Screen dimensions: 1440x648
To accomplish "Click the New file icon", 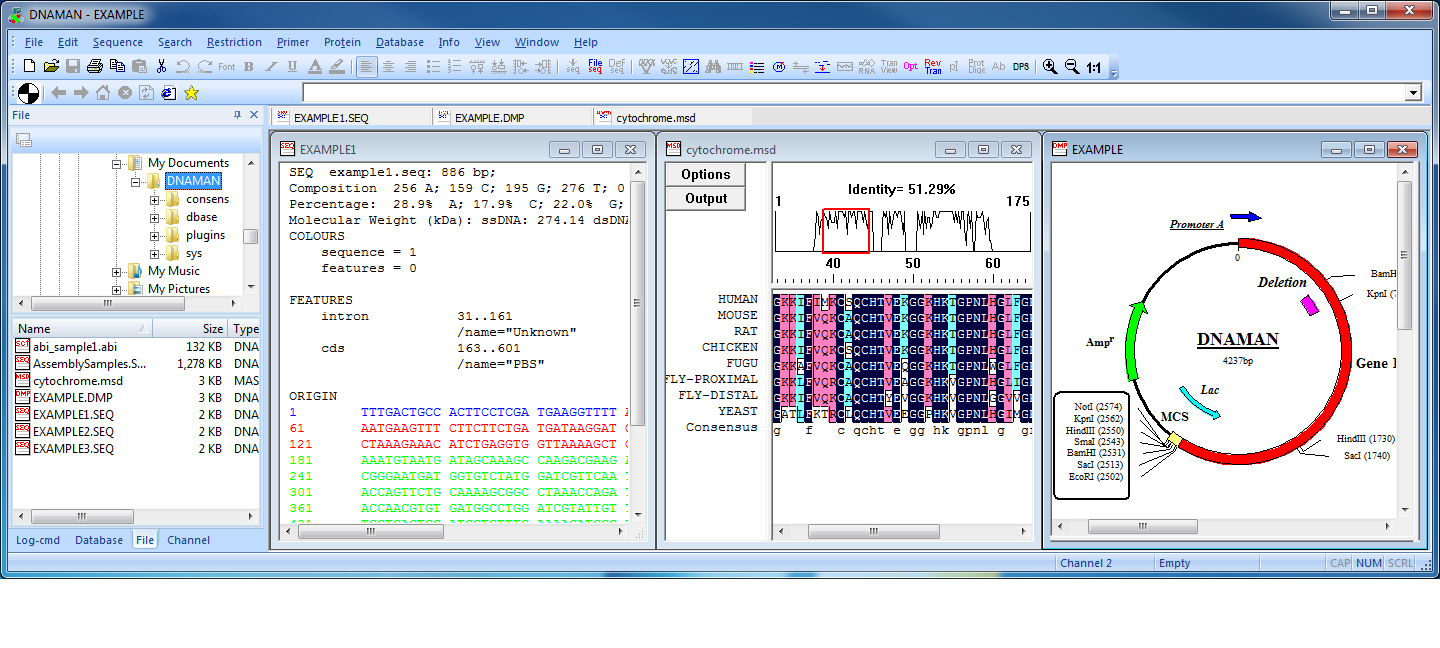I will click(29, 67).
